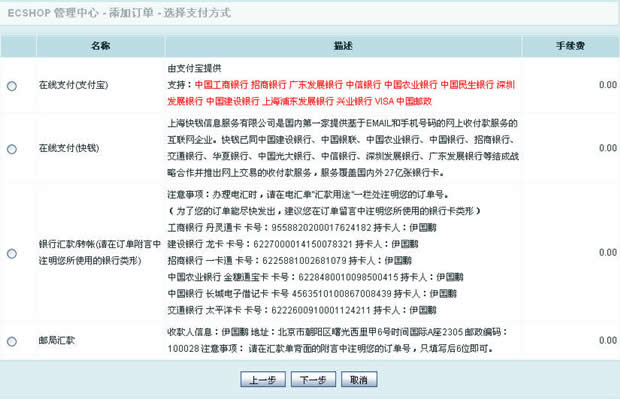Click the 上一步 button
620x399 pixels.
tap(263, 380)
